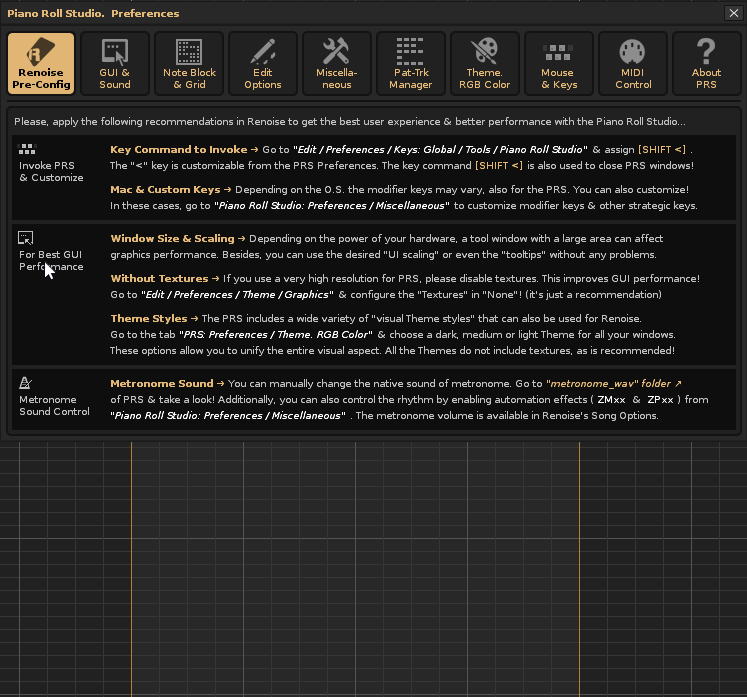Click the "Edit / Preferences / Theme / Graphics" text
This screenshot has width=747, height=697.
pyautogui.click(x=237, y=294)
